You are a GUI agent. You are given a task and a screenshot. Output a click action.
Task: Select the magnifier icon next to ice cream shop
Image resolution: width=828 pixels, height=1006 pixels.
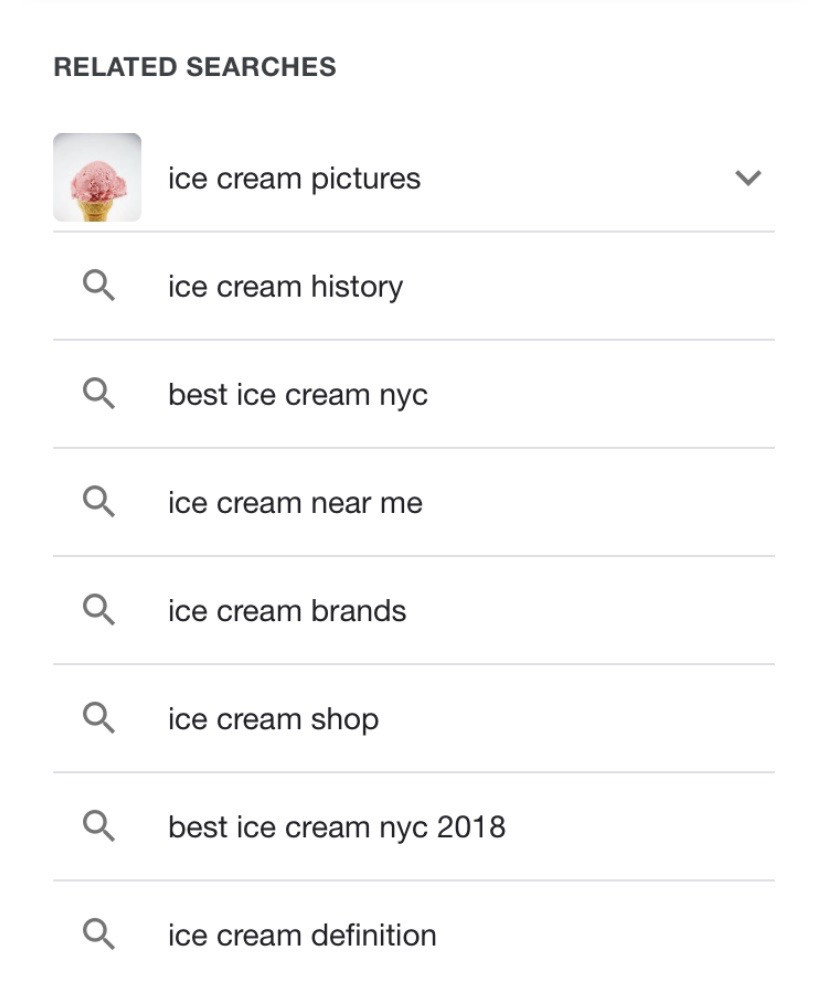coord(99,718)
